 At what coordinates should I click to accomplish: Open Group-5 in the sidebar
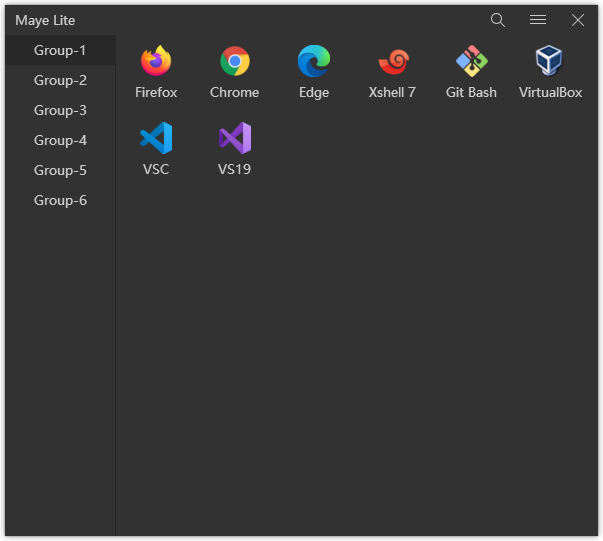point(60,170)
